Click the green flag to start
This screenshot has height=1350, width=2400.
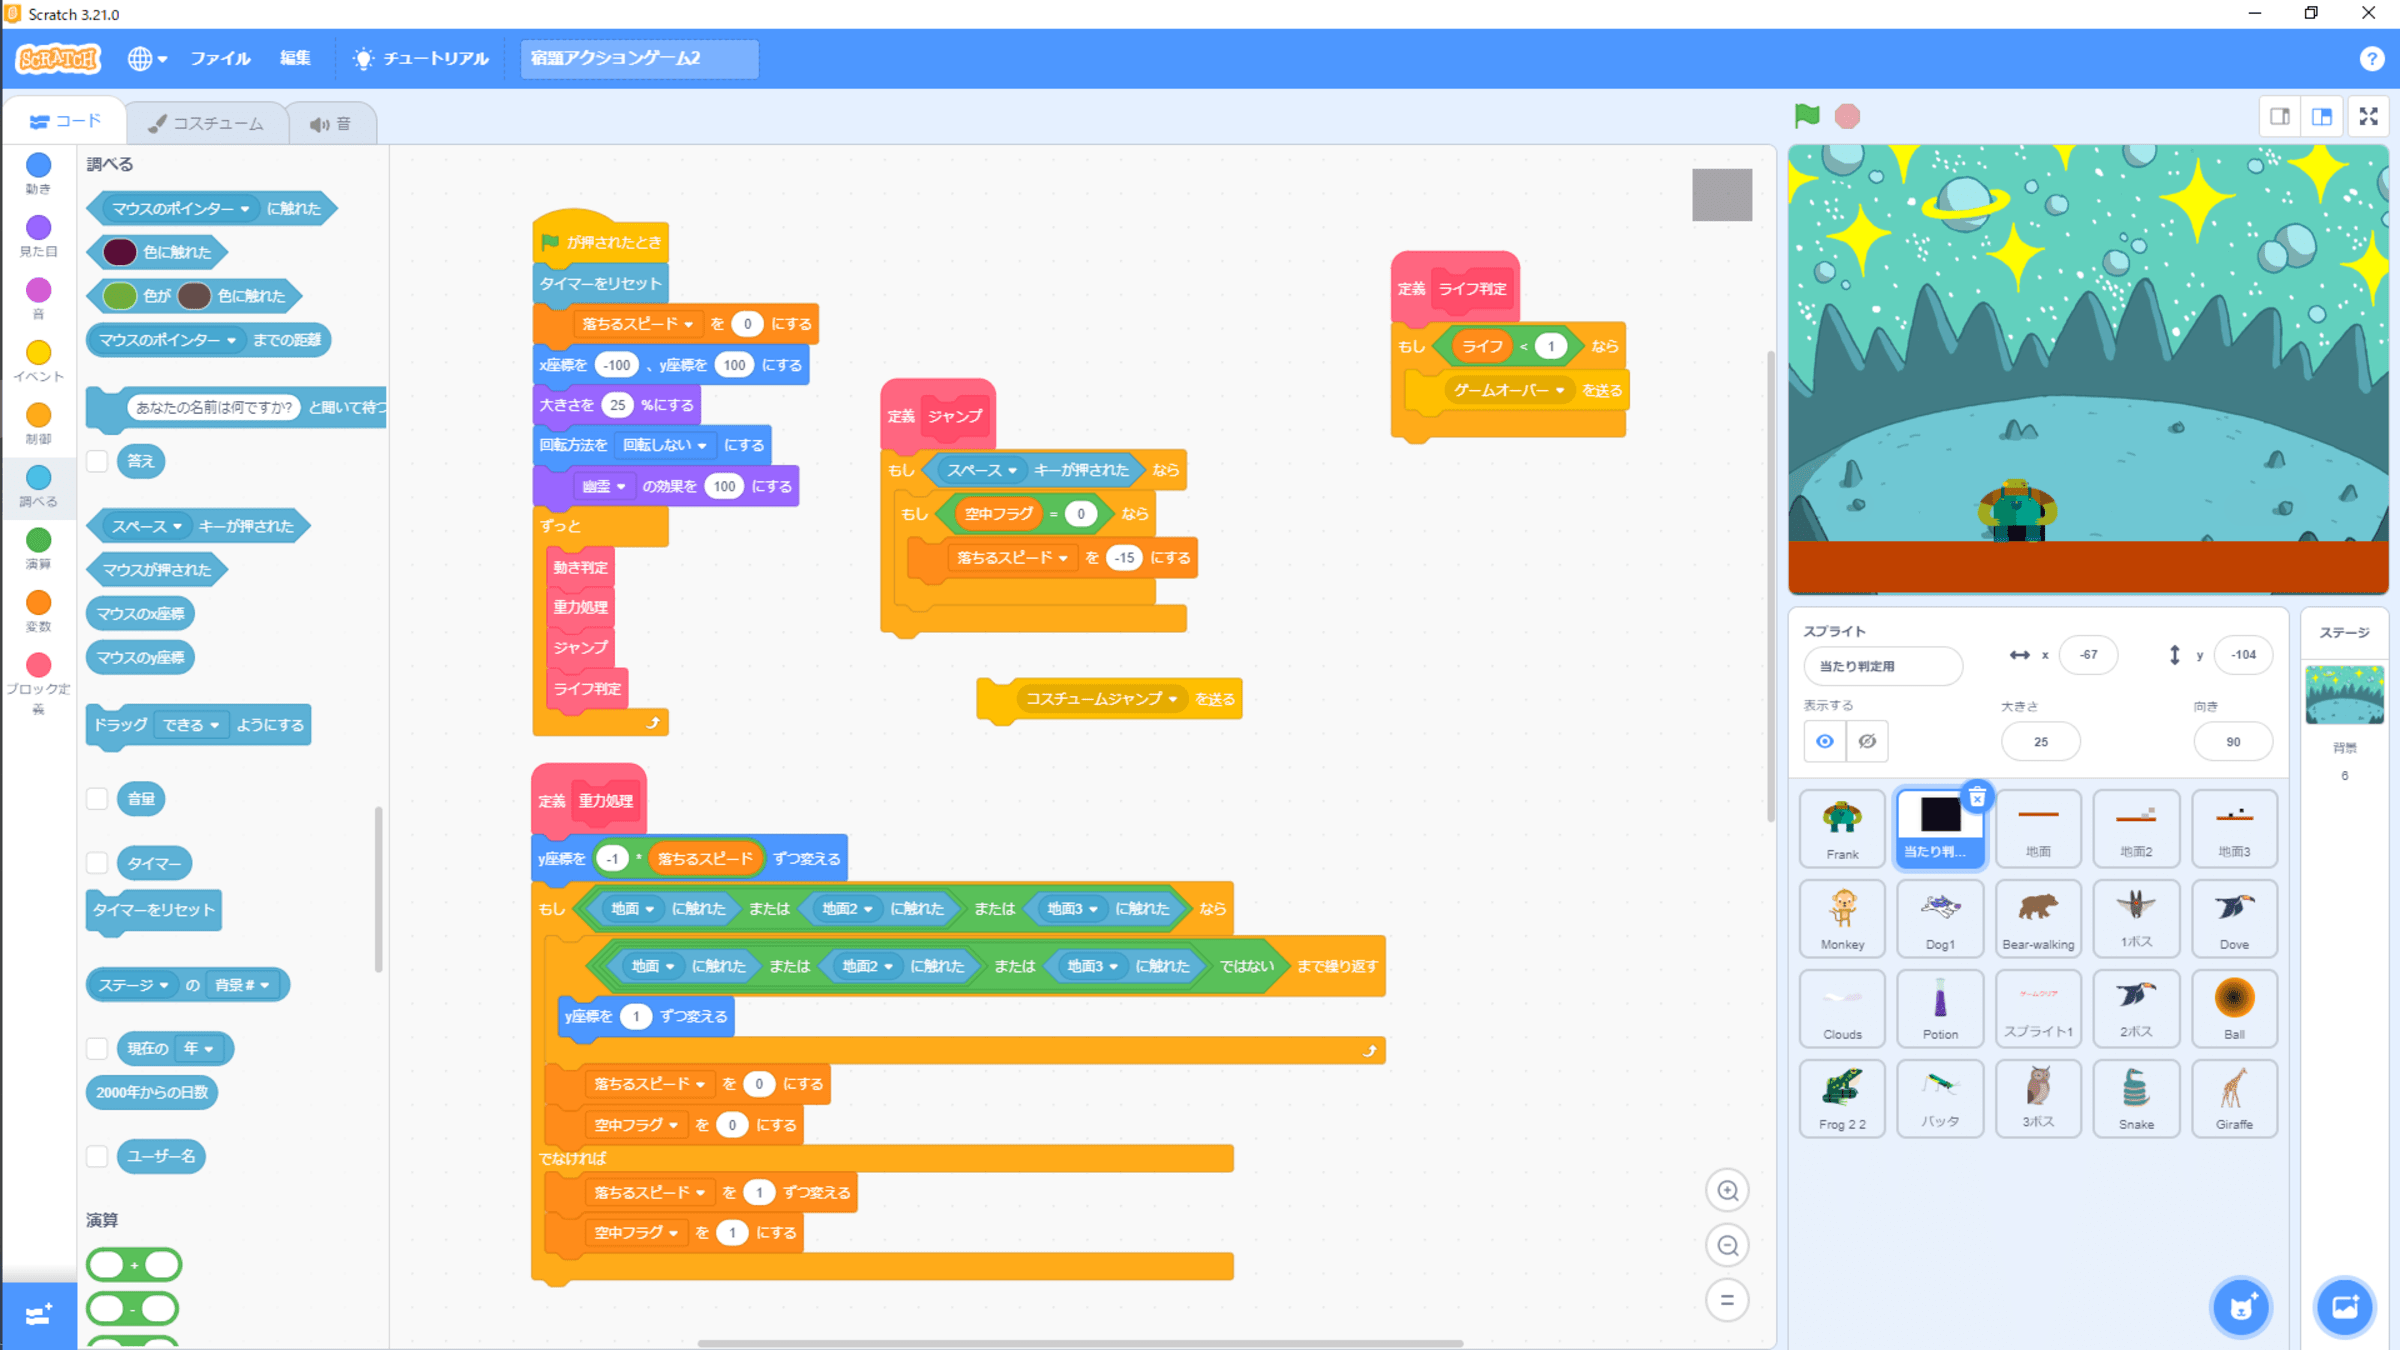(1806, 116)
